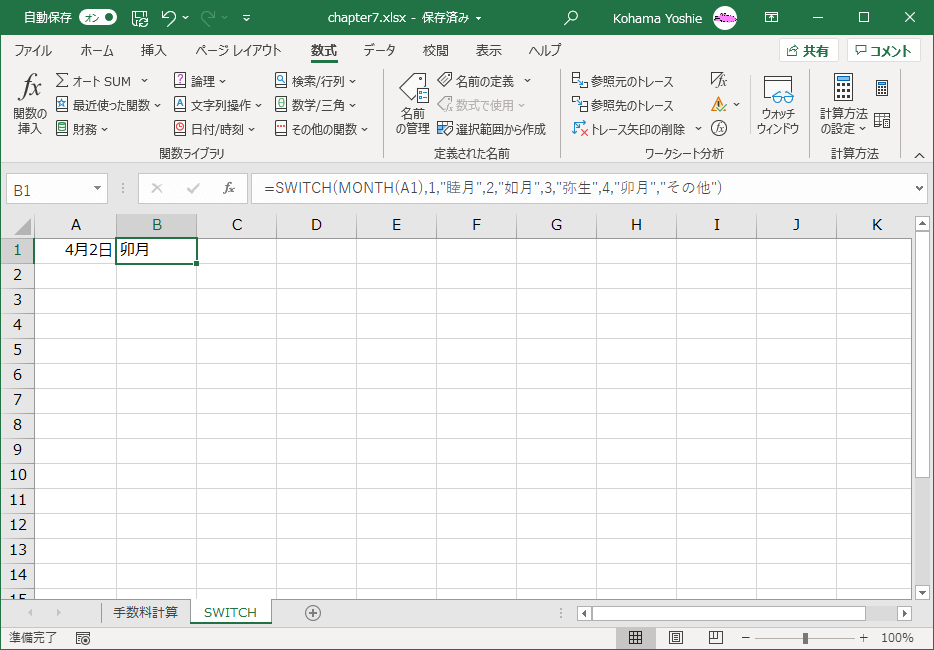Open Recently Used functions (最近使った関数)
Viewport: 934px width, 650px height.
[108, 105]
